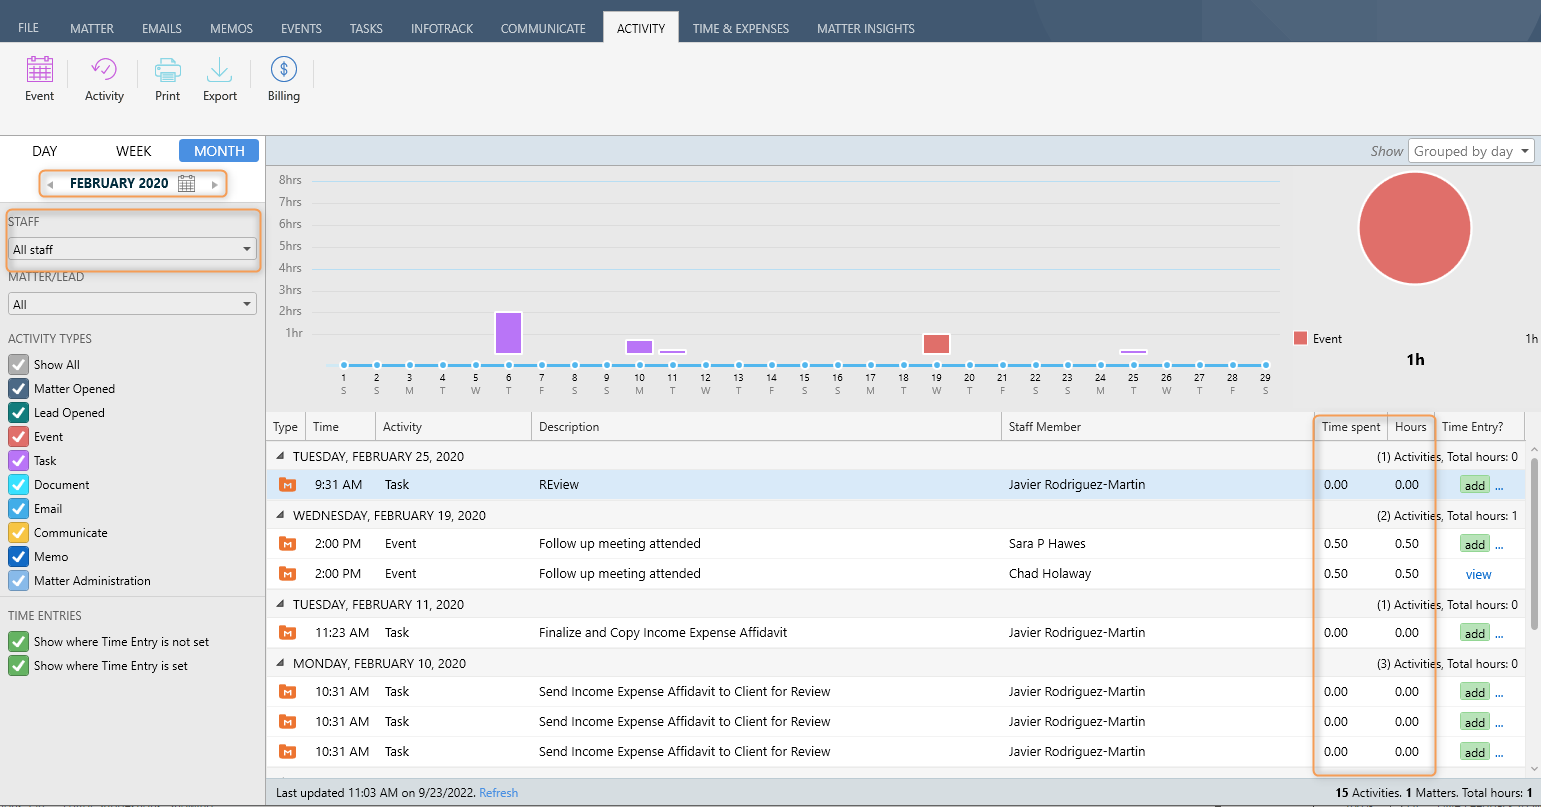
Task: Click the Activity icon in ribbon
Action: click(x=104, y=69)
